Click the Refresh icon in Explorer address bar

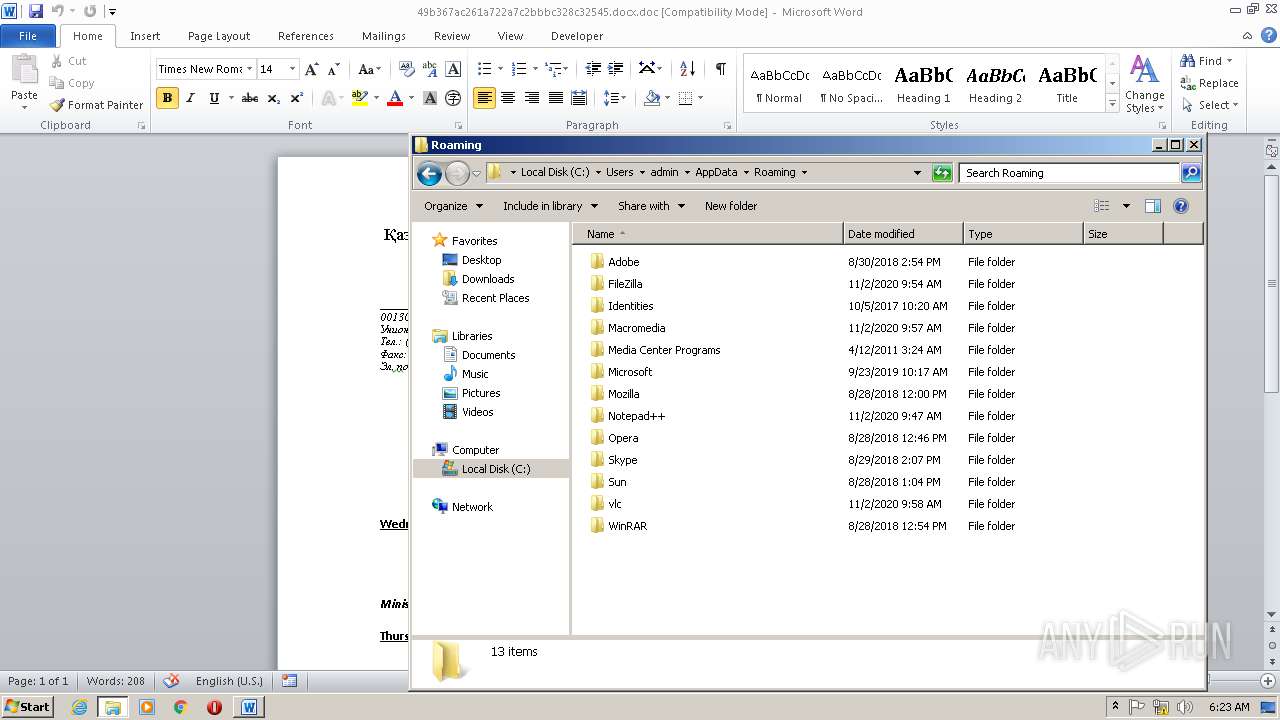pyautogui.click(x=941, y=173)
